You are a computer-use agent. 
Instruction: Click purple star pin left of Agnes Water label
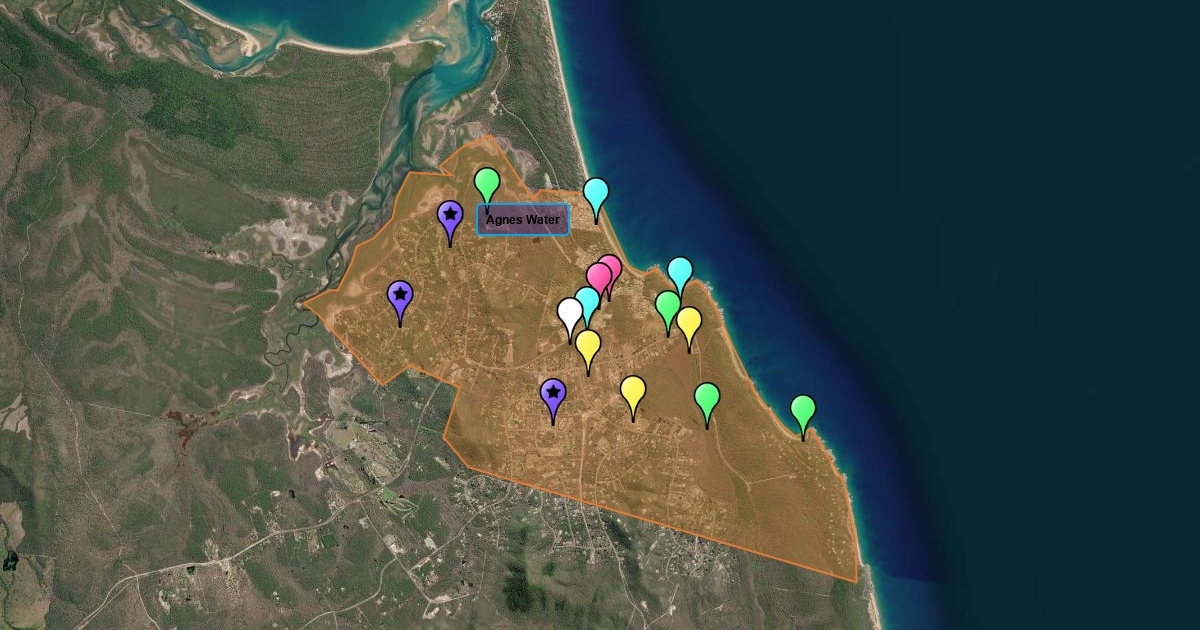450,216
